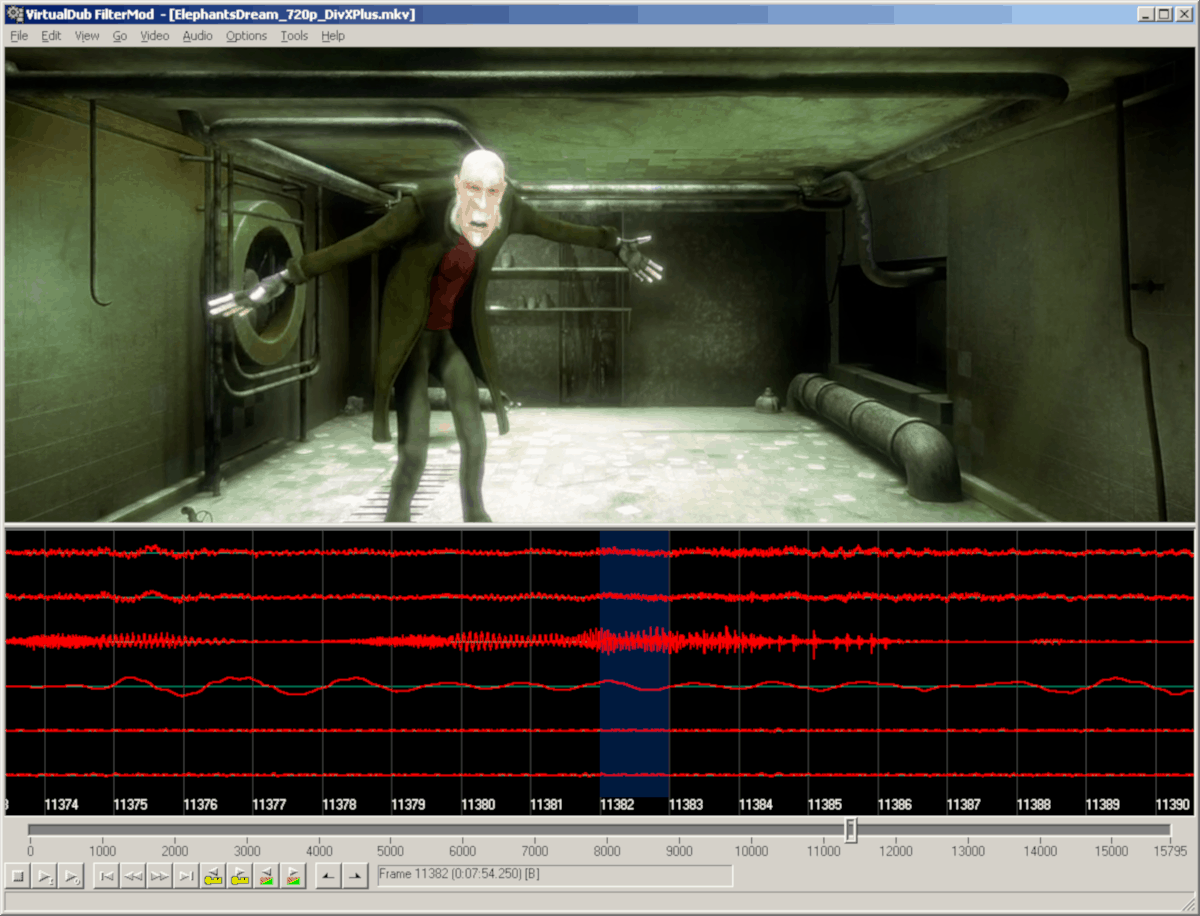
Task: Play the input video preview
Action: (45, 877)
